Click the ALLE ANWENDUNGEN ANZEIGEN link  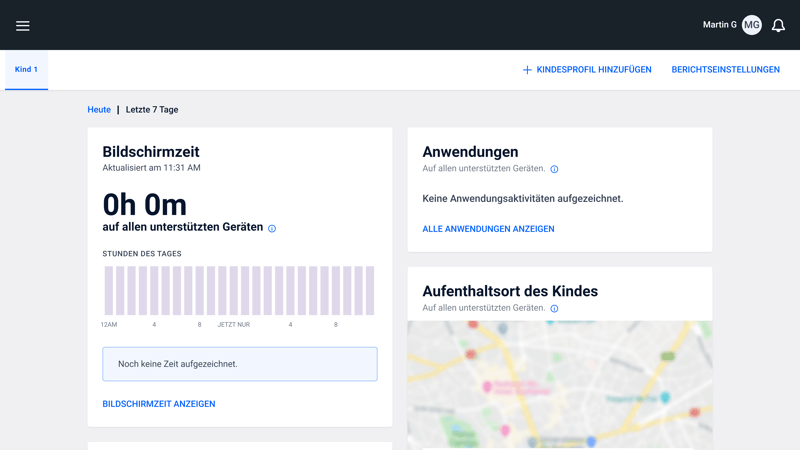tap(488, 229)
